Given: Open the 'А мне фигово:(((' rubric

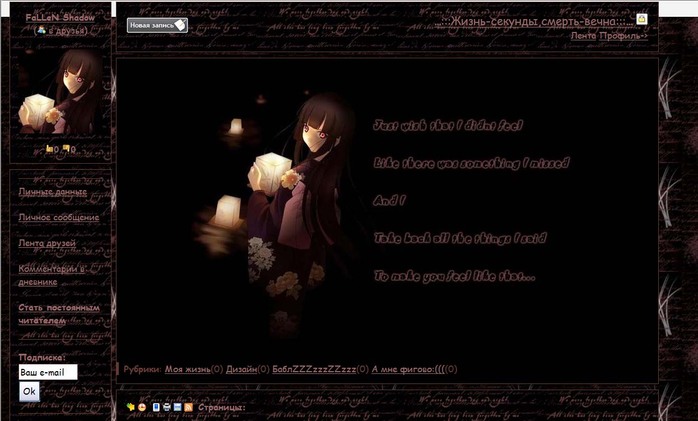Looking at the screenshot, I should pyautogui.click(x=409, y=369).
